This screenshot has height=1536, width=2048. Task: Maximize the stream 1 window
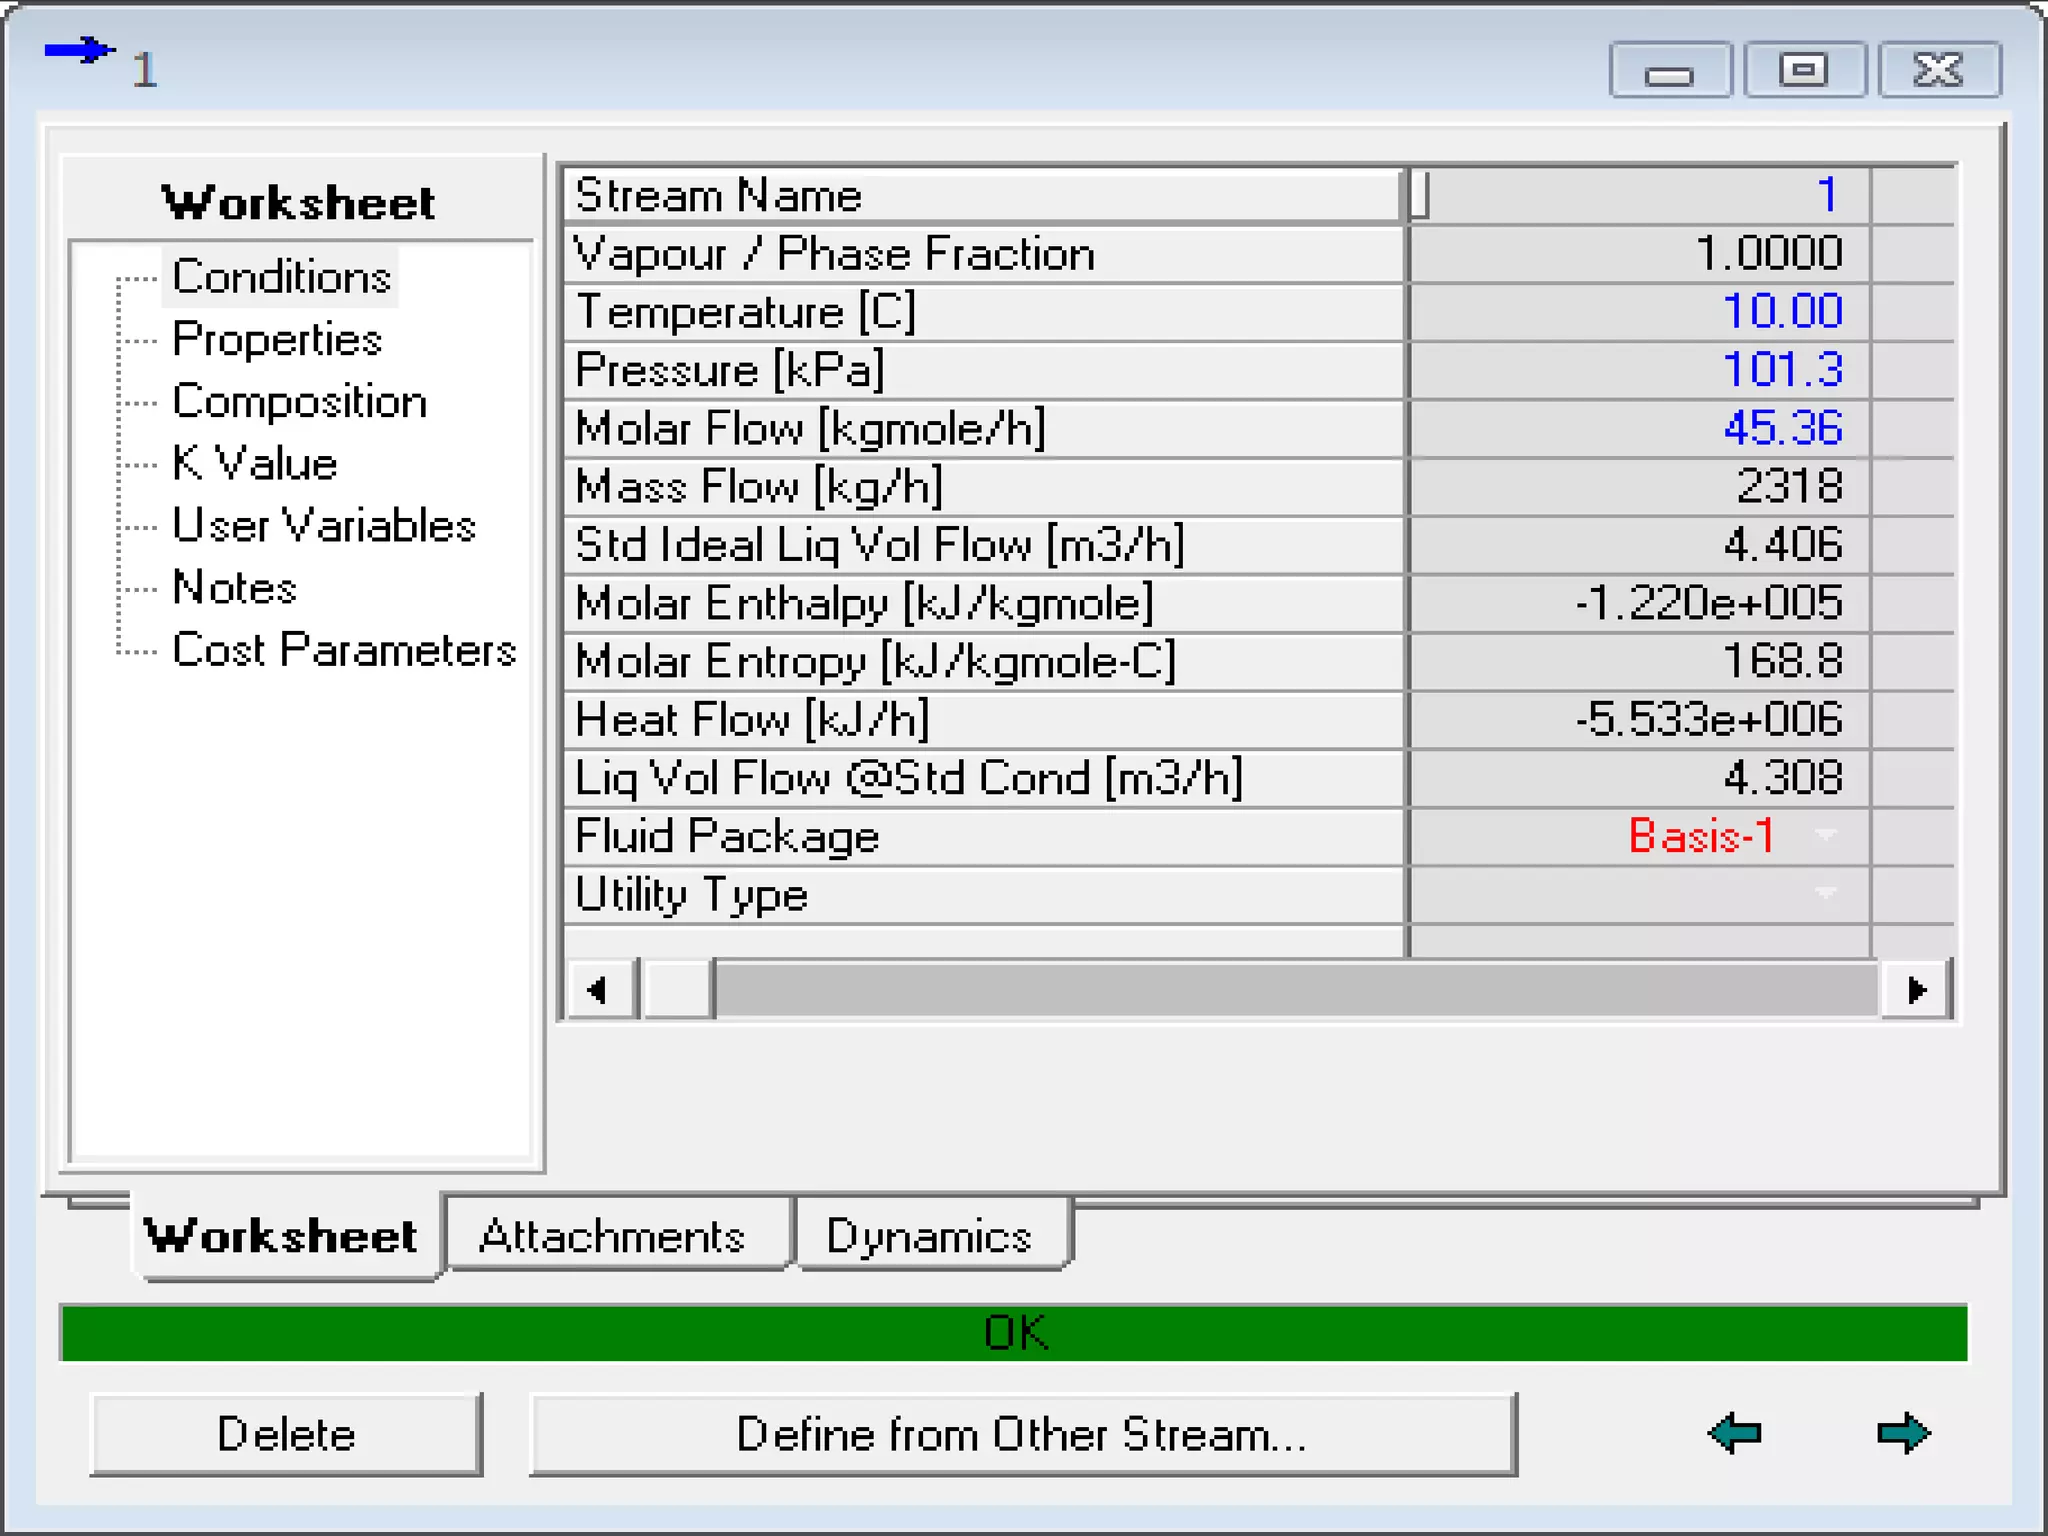pos(1804,70)
